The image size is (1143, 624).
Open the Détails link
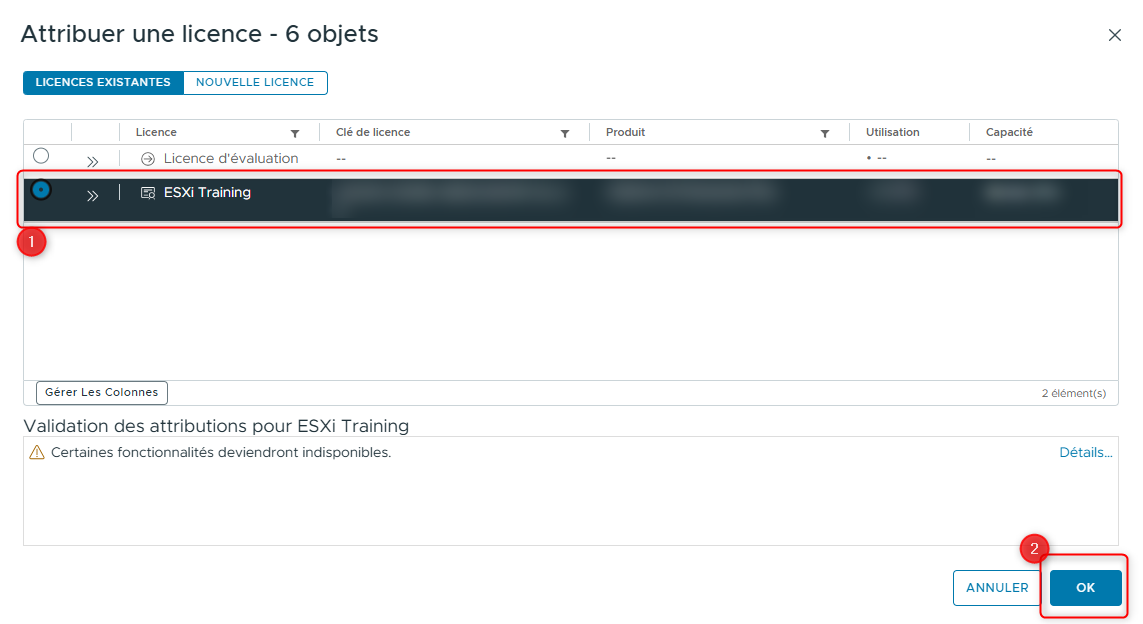point(1085,453)
